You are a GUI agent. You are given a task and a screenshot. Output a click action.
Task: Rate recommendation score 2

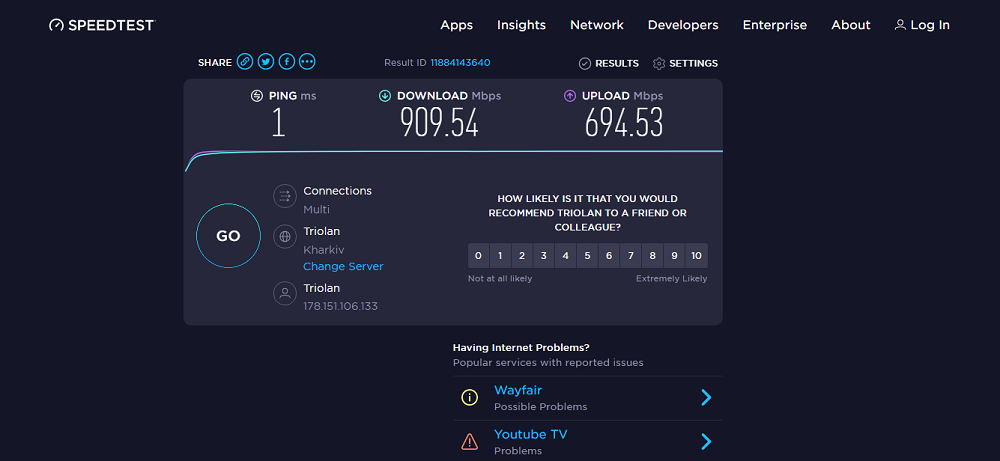522,256
